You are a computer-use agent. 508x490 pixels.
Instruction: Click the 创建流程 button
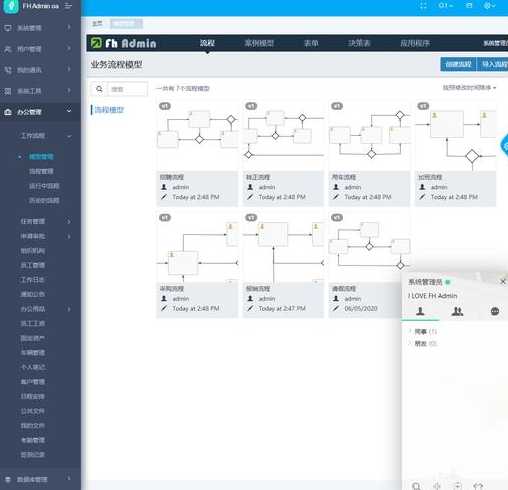point(458,64)
